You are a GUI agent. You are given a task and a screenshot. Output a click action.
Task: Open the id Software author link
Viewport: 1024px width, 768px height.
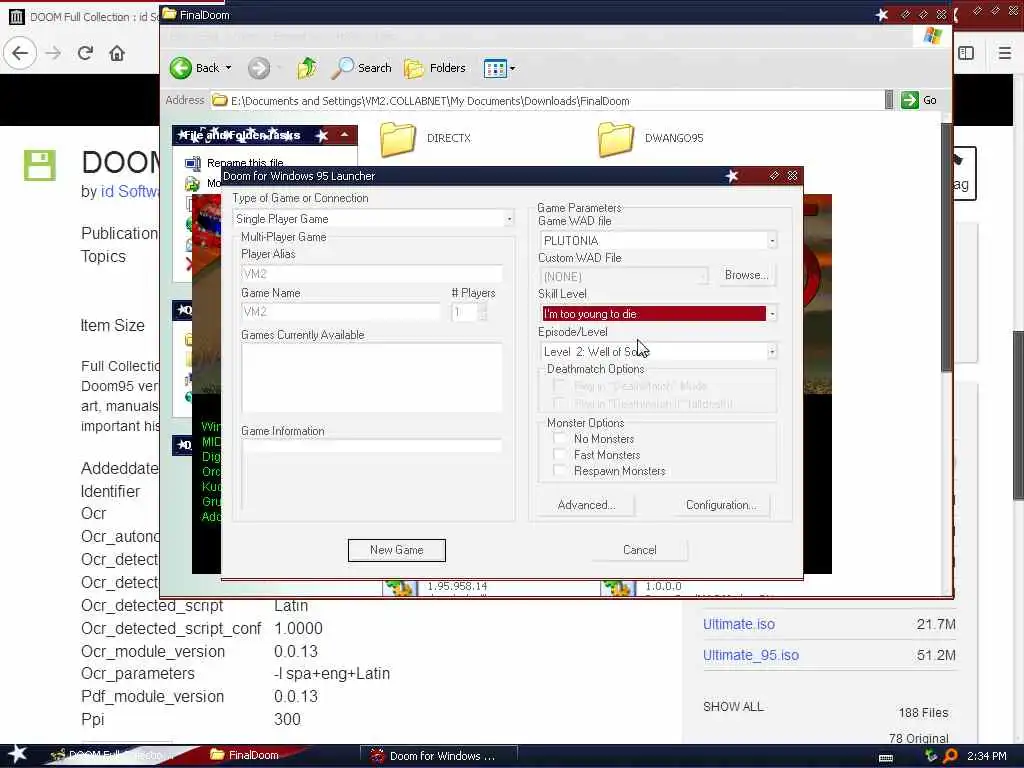point(129,191)
